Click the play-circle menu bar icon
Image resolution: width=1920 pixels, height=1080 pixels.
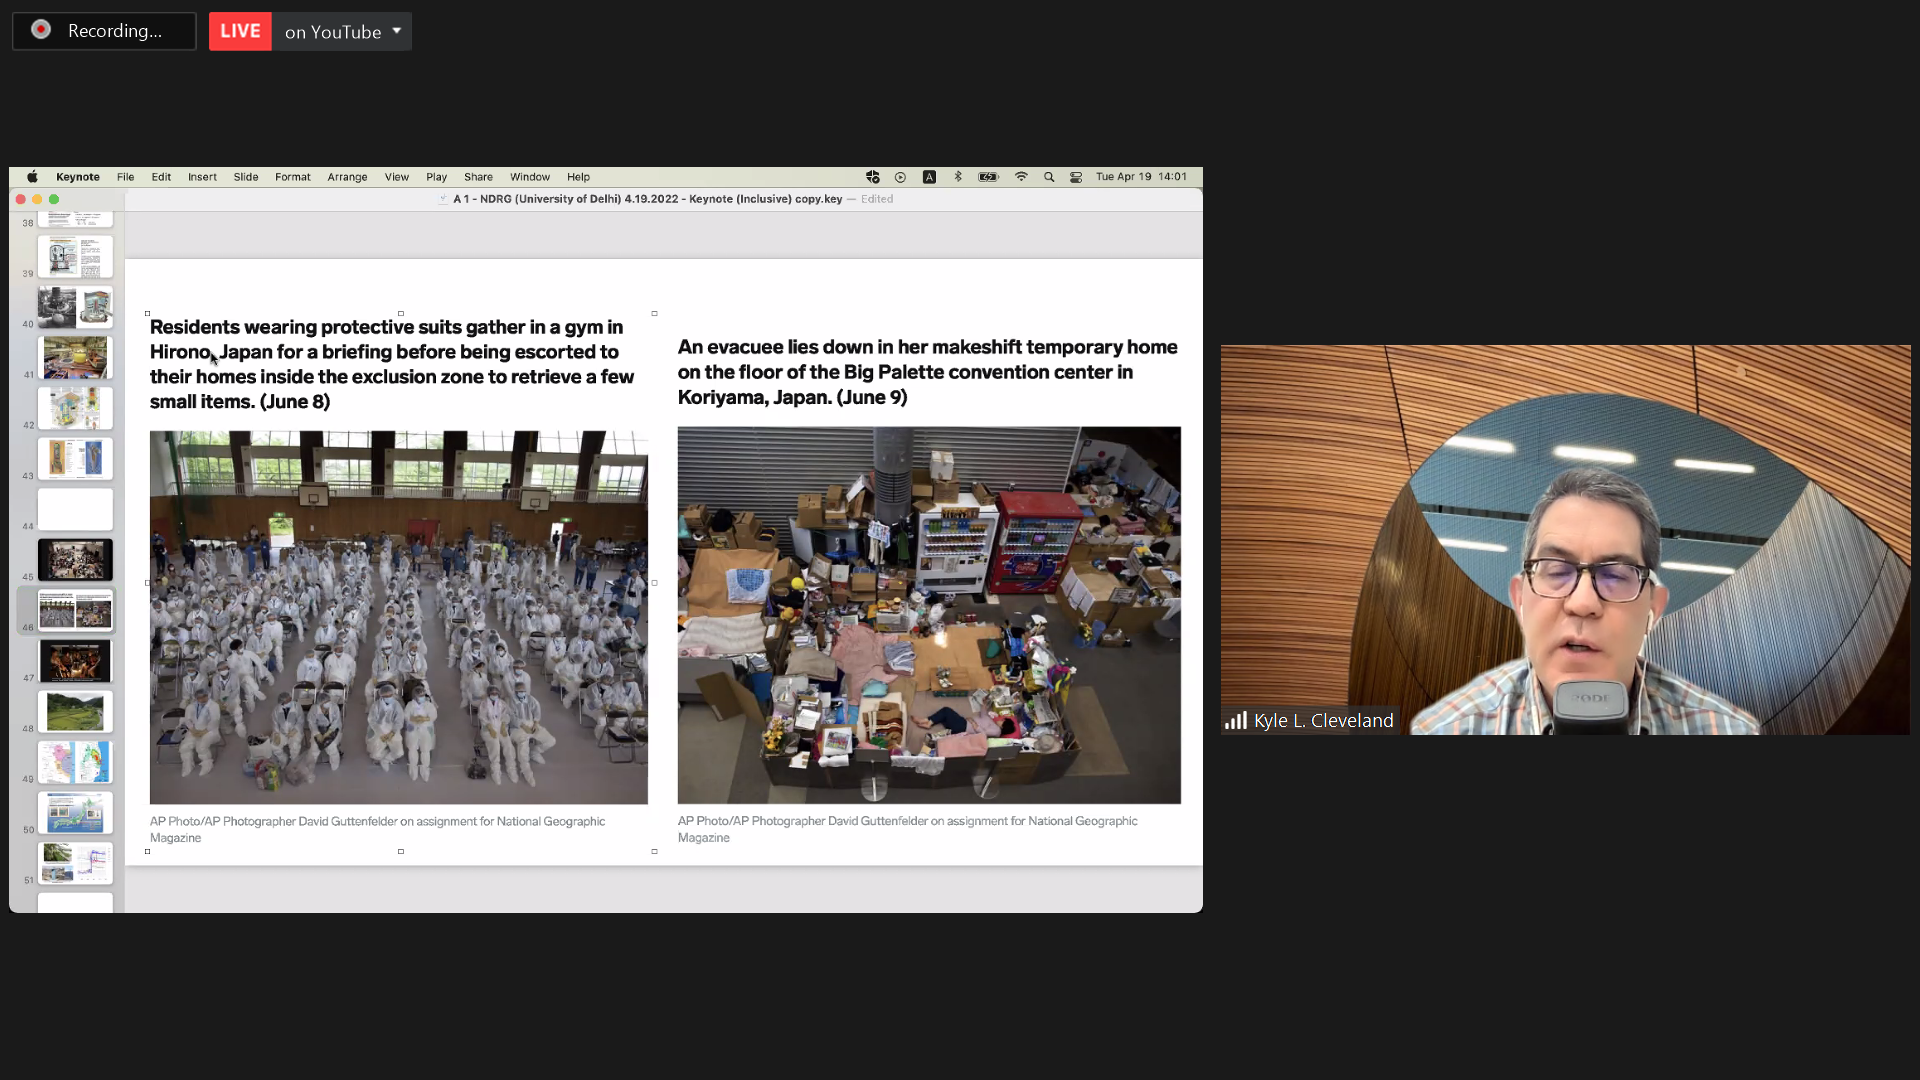(x=900, y=177)
